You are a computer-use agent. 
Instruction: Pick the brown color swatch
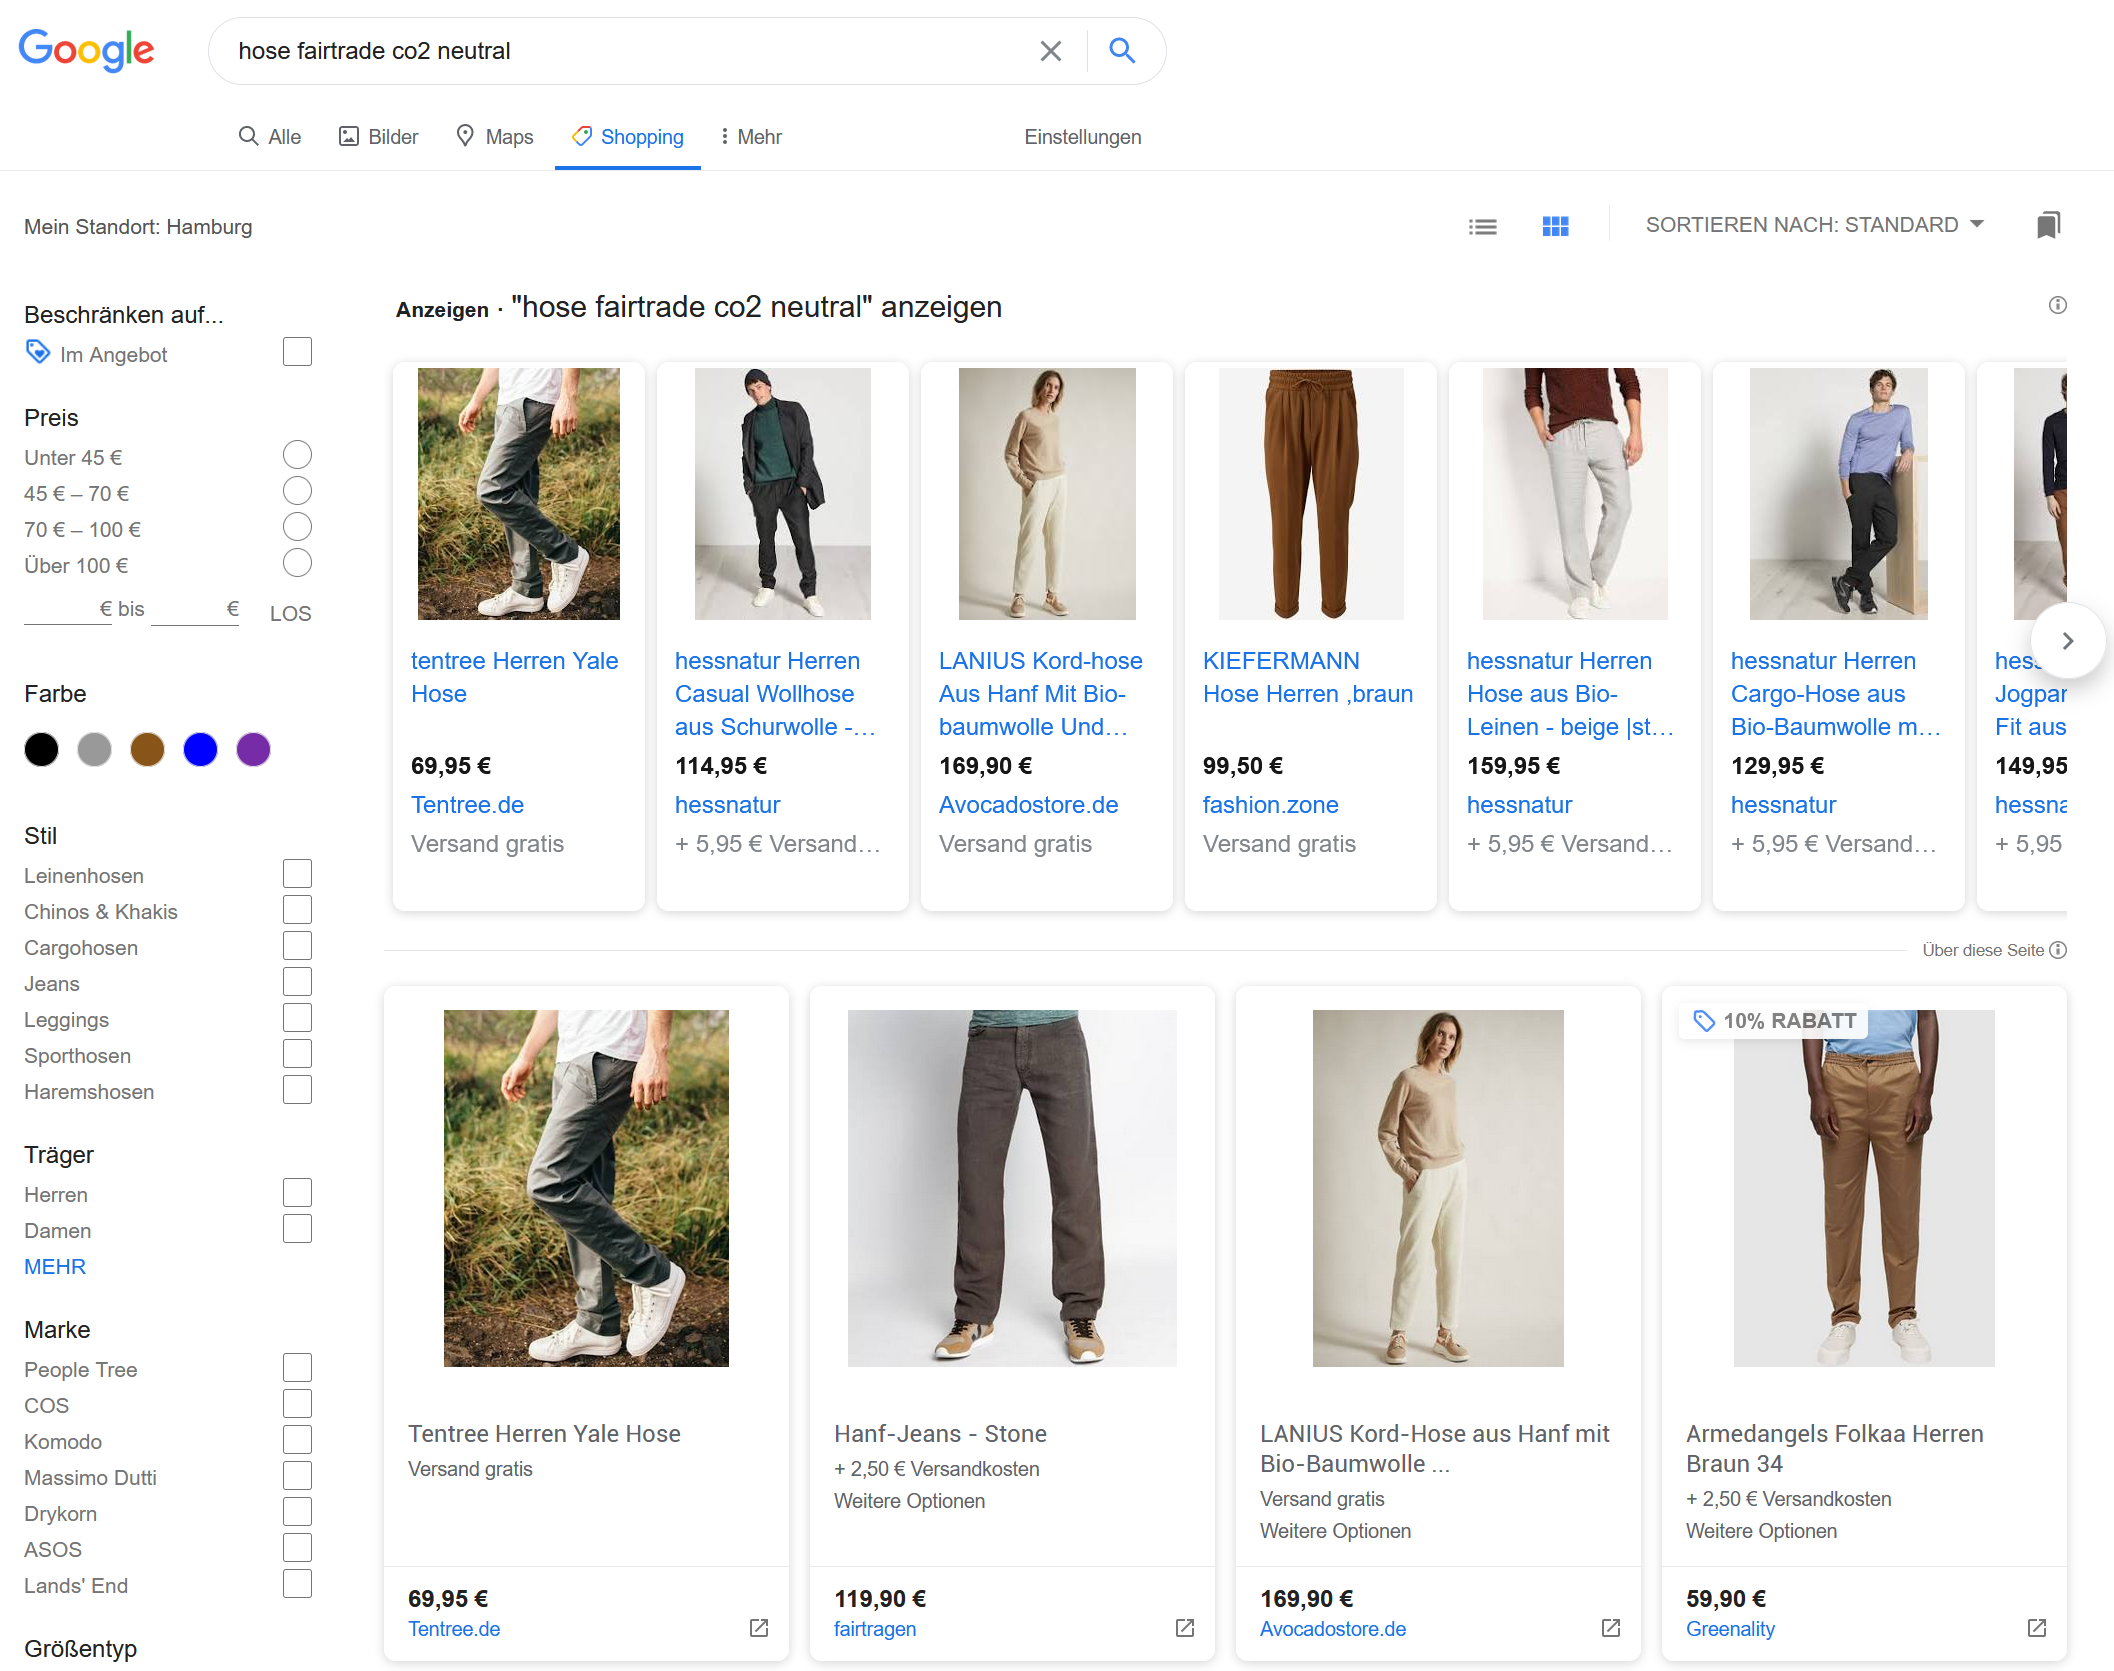point(148,749)
